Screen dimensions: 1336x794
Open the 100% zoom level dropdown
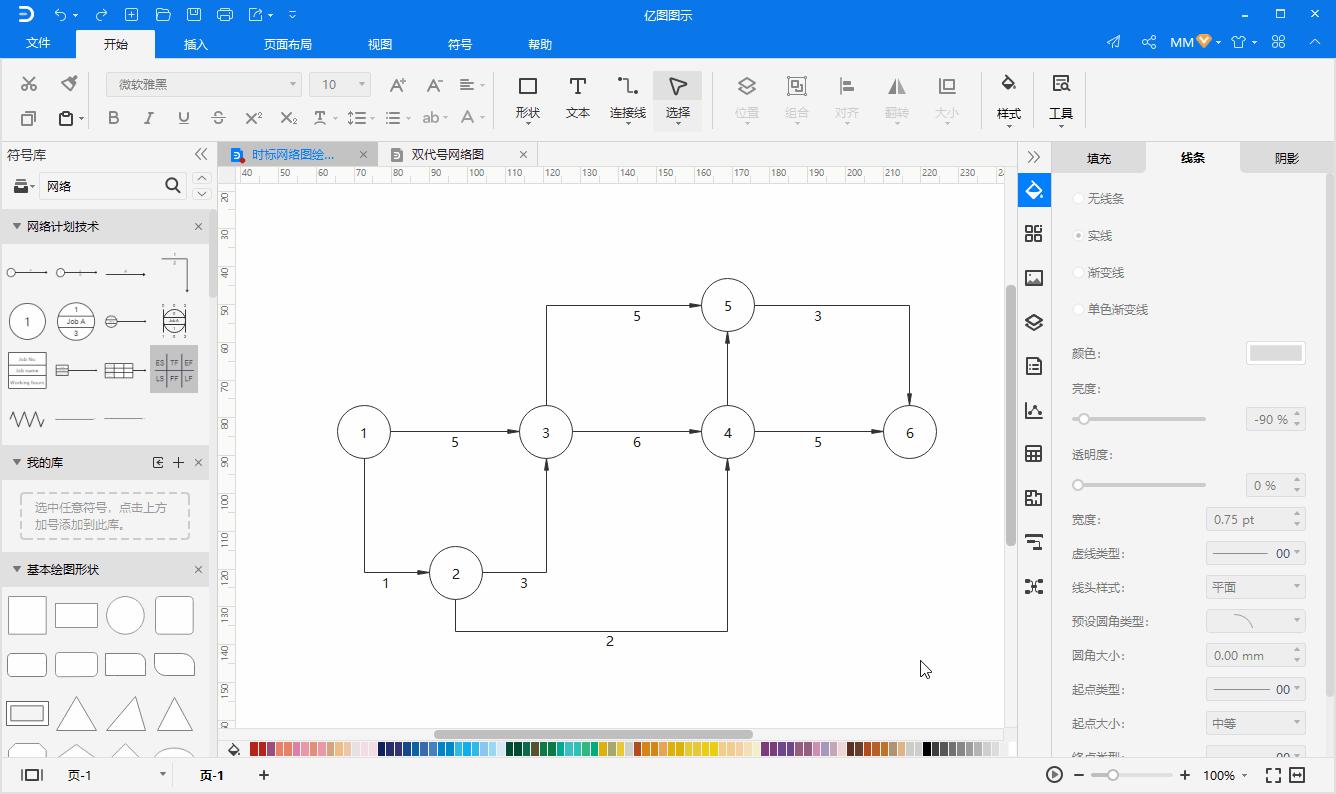tap(1225, 775)
